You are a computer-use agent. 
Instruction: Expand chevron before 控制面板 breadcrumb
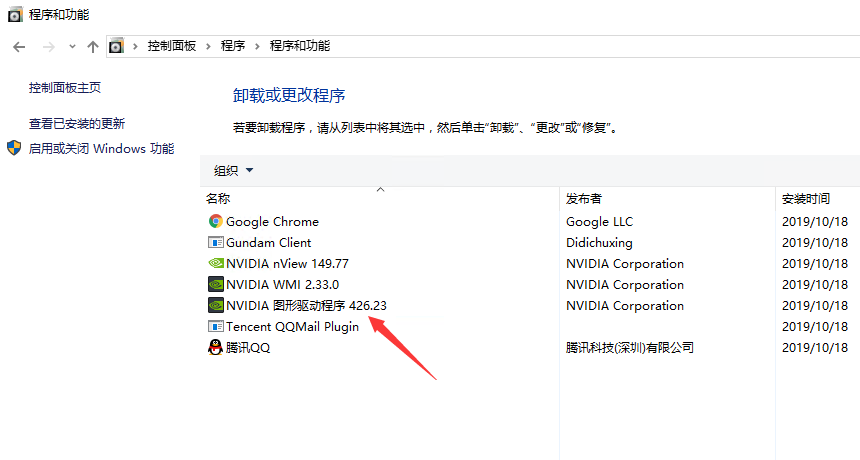pyautogui.click(x=135, y=47)
